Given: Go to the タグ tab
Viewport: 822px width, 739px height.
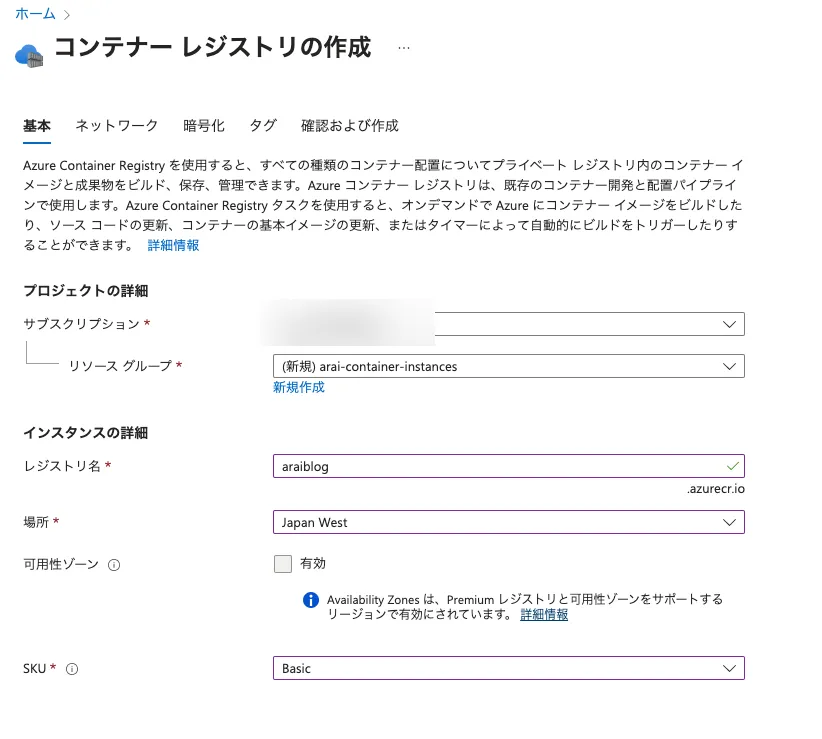Looking at the screenshot, I should pos(263,126).
